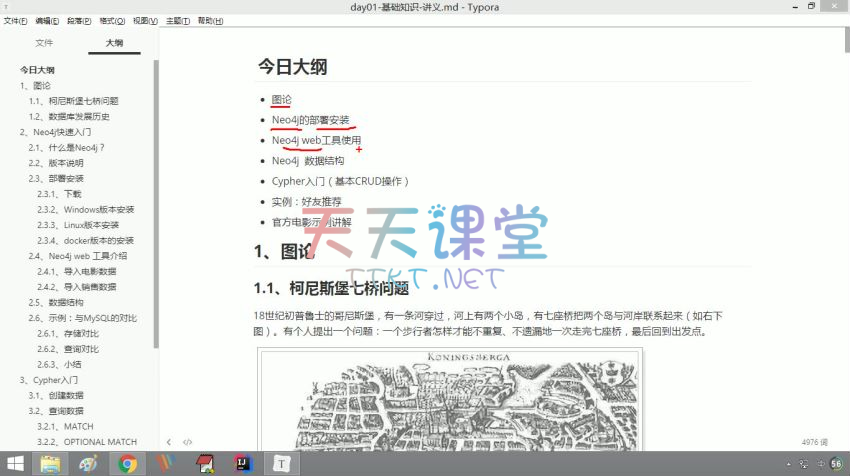This screenshot has height=476, width=850.
Task: Click the Typora taskbar icon
Action: pyautogui.click(x=282, y=464)
